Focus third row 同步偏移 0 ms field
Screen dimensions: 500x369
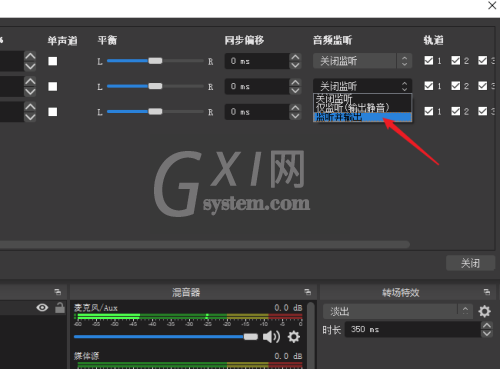(257, 112)
